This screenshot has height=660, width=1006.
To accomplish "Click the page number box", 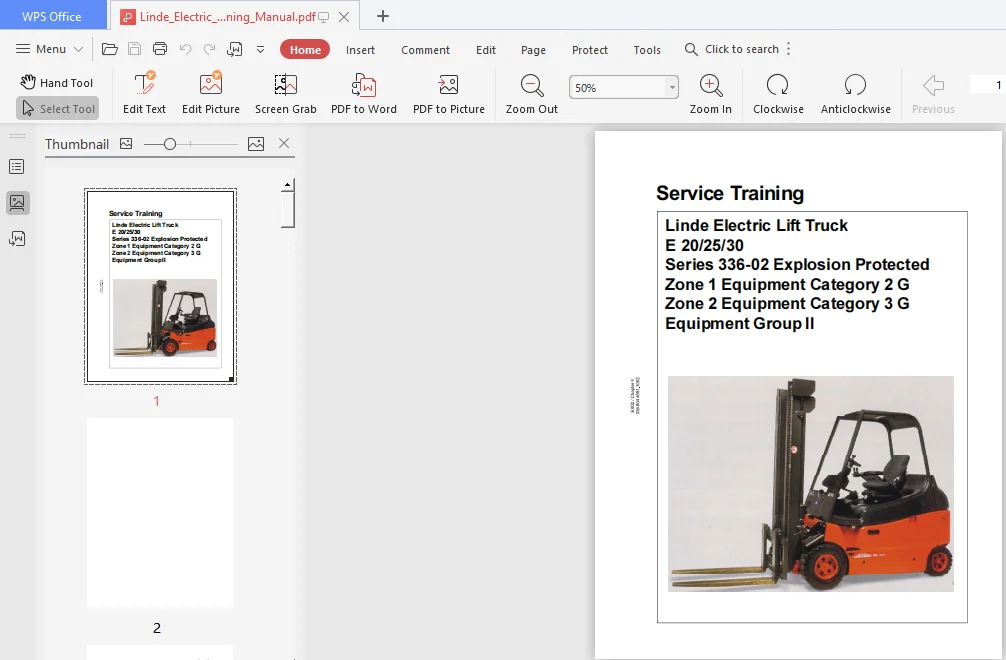I will coord(987,85).
